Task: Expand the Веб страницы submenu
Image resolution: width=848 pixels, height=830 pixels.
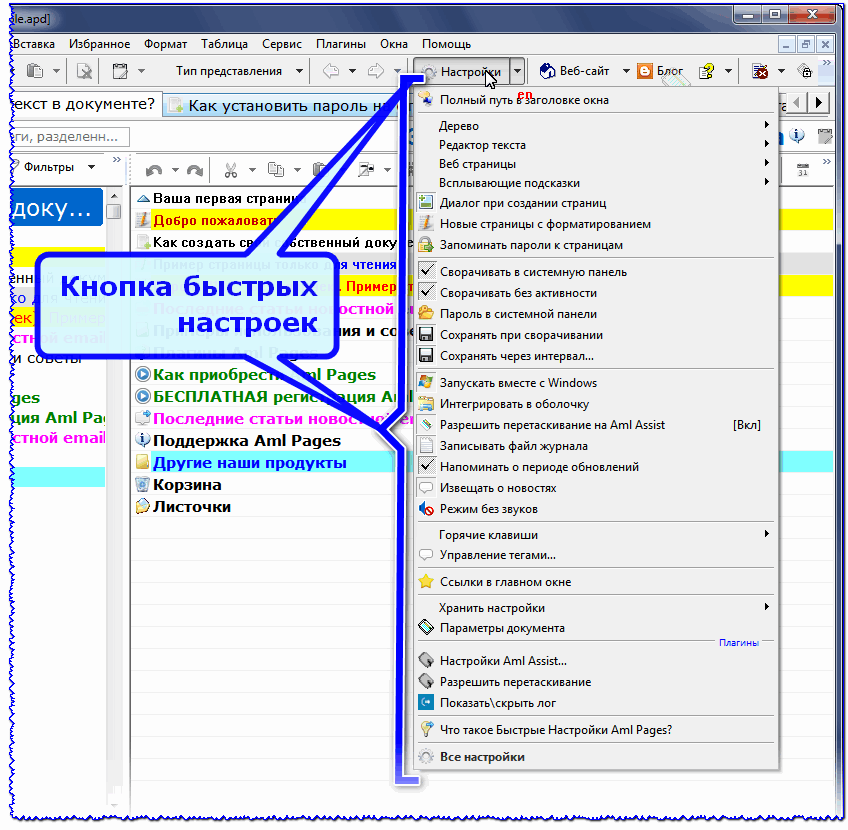Action: pyautogui.click(x=596, y=164)
